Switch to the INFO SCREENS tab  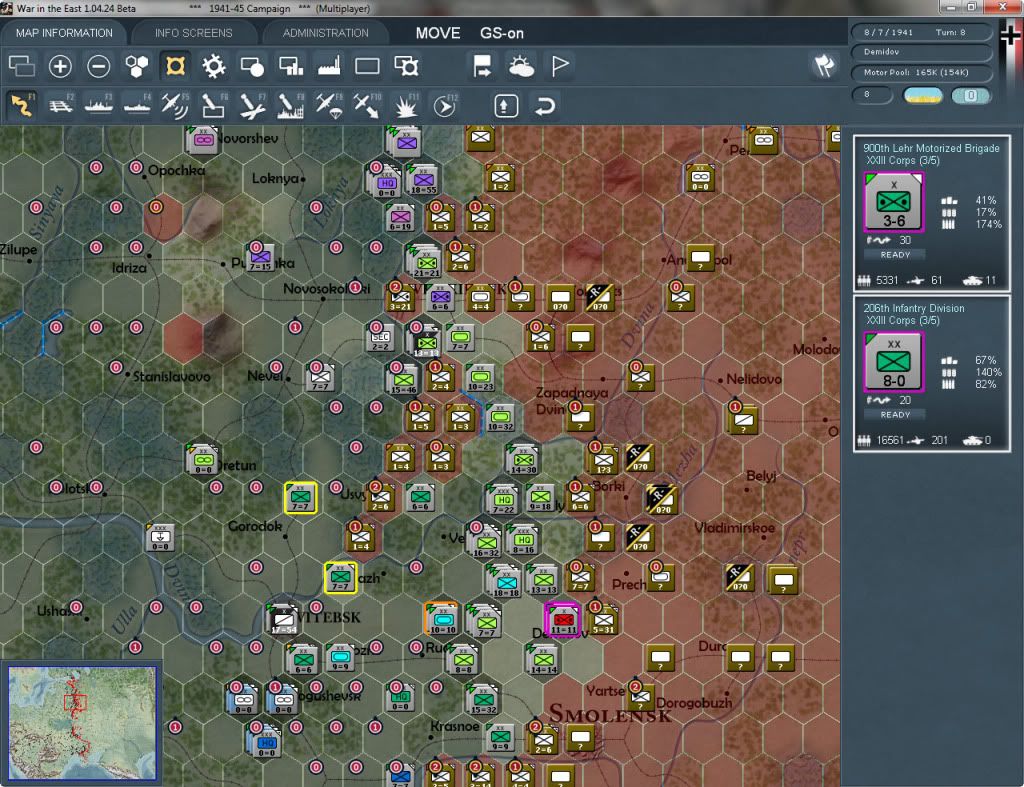tap(193, 33)
